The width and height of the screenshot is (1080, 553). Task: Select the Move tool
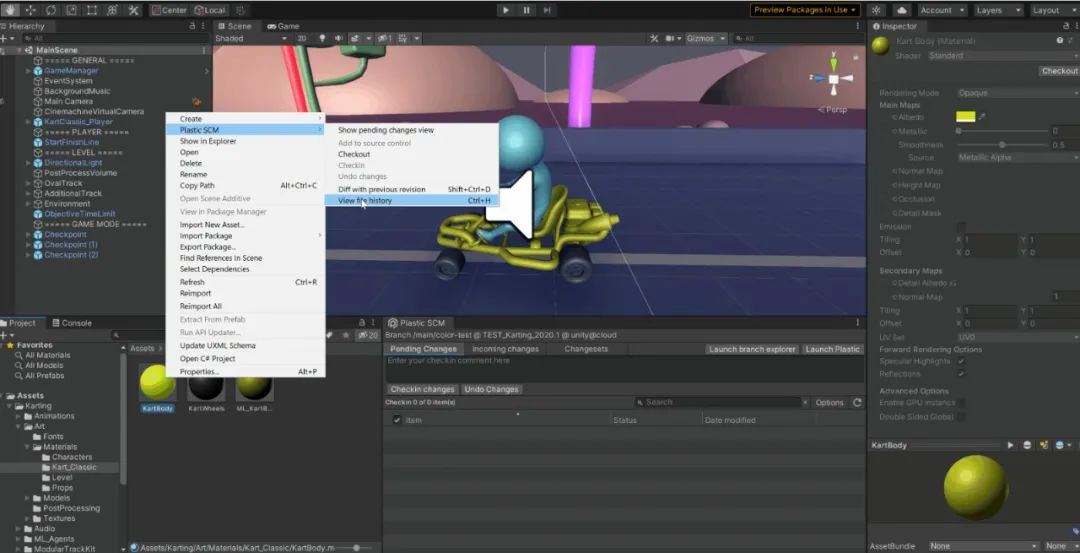pyautogui.click(x=30, y=10)
